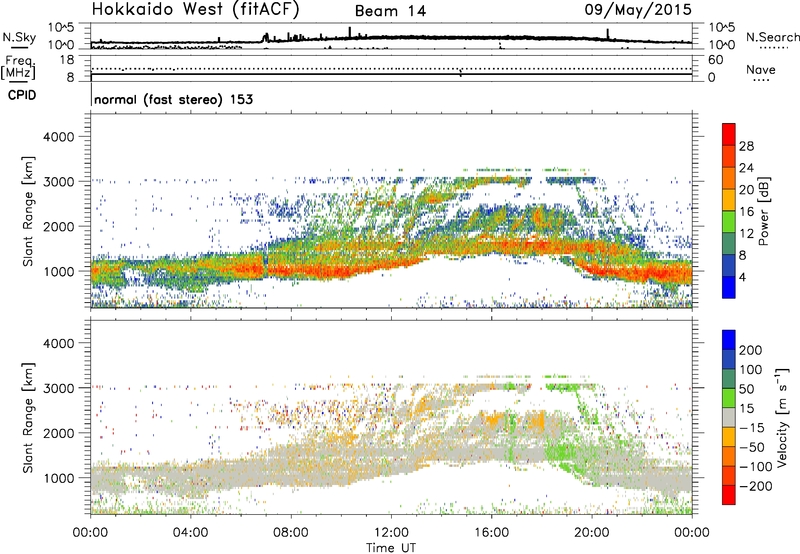
Task: Click the 'Power [dB]' colorbar label
Action: point(763,211)
